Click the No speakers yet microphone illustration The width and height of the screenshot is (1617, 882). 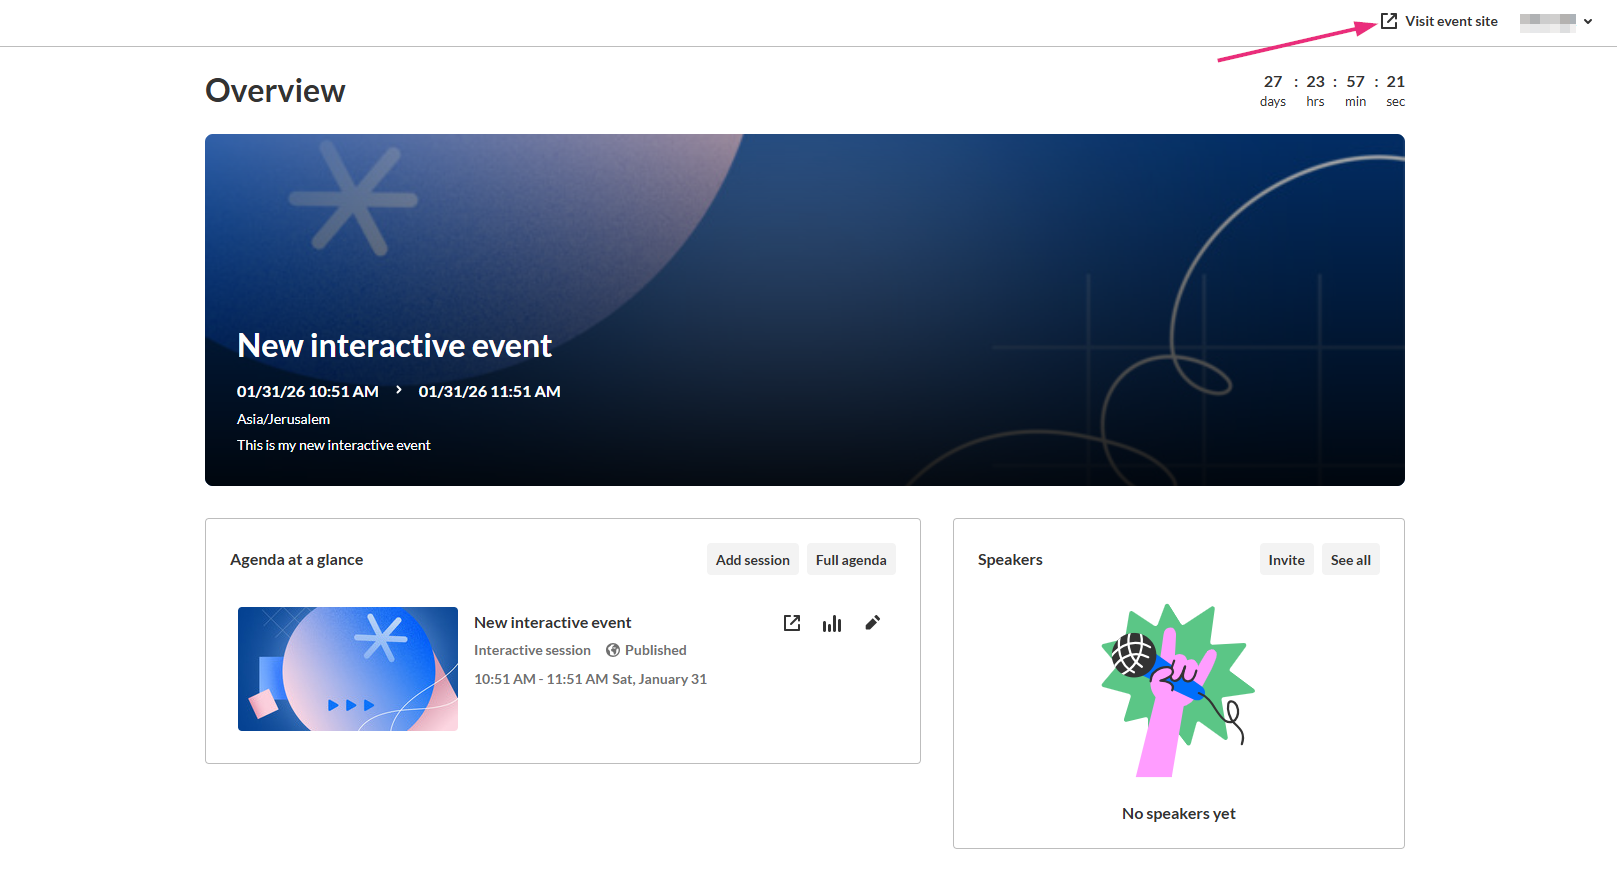click(1178, 690)
